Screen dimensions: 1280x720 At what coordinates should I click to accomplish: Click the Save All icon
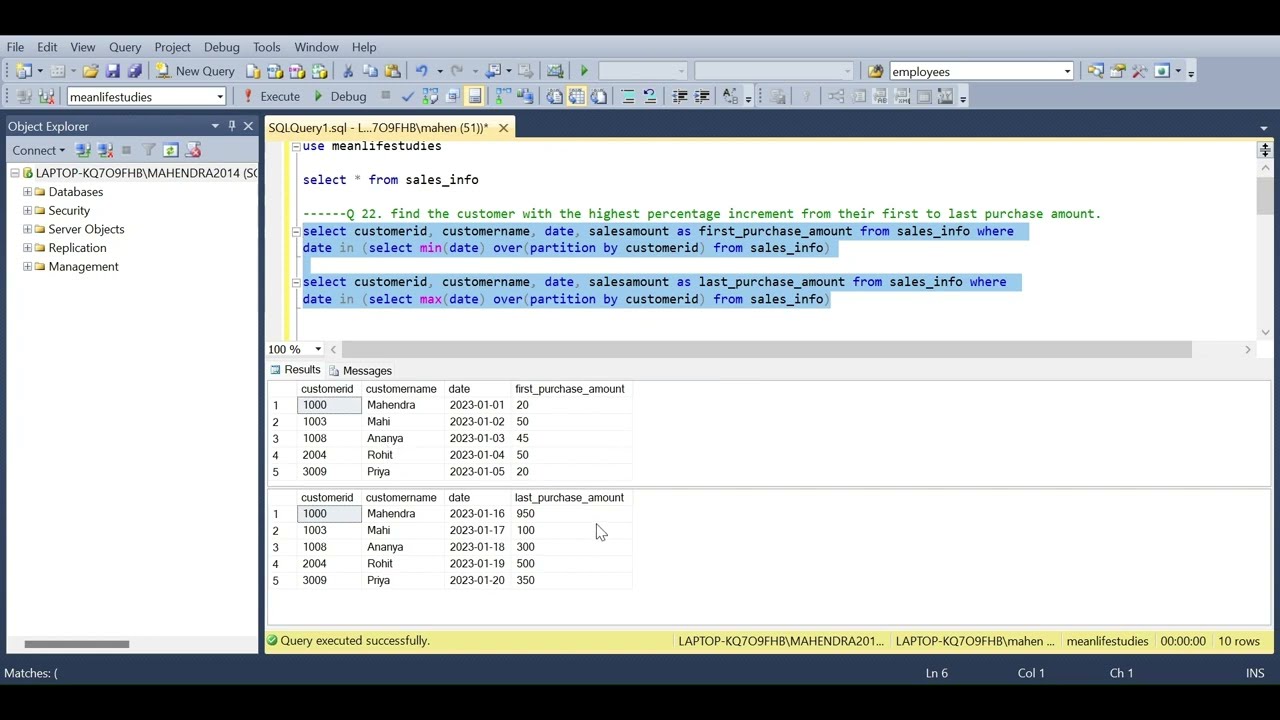click(135, 71)
